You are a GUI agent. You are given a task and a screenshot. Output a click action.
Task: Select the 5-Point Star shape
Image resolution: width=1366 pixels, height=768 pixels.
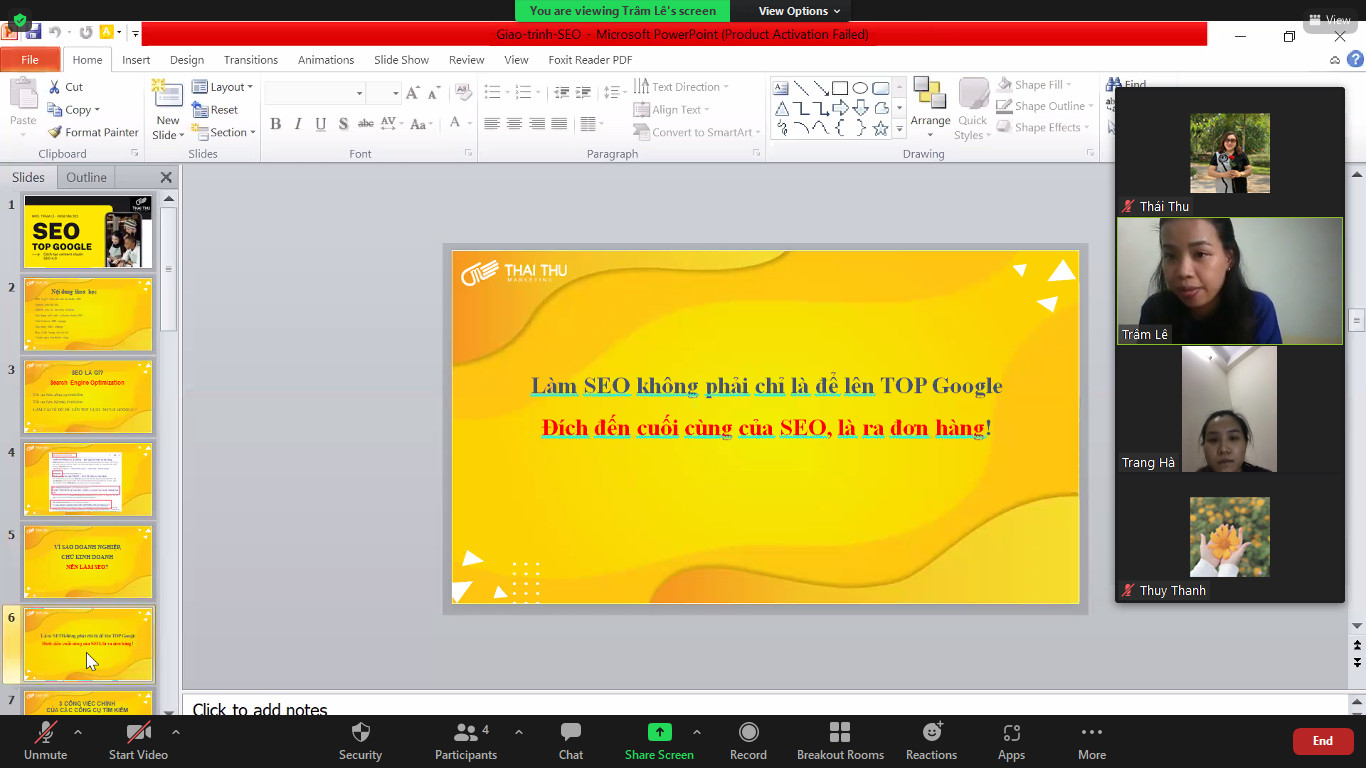coord(880,128)
